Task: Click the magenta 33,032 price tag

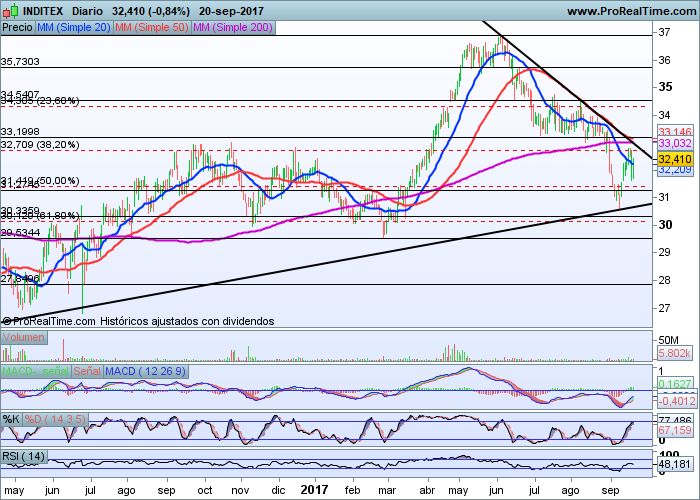Action: 675,143
